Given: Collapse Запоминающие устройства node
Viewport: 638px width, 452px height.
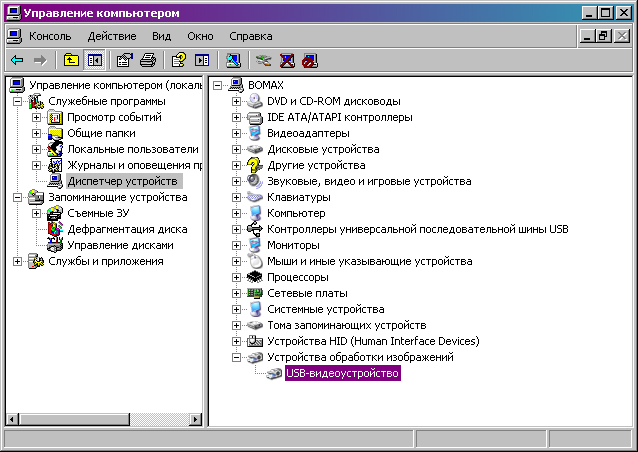Looking at the screenshot, I should [17, 197].
